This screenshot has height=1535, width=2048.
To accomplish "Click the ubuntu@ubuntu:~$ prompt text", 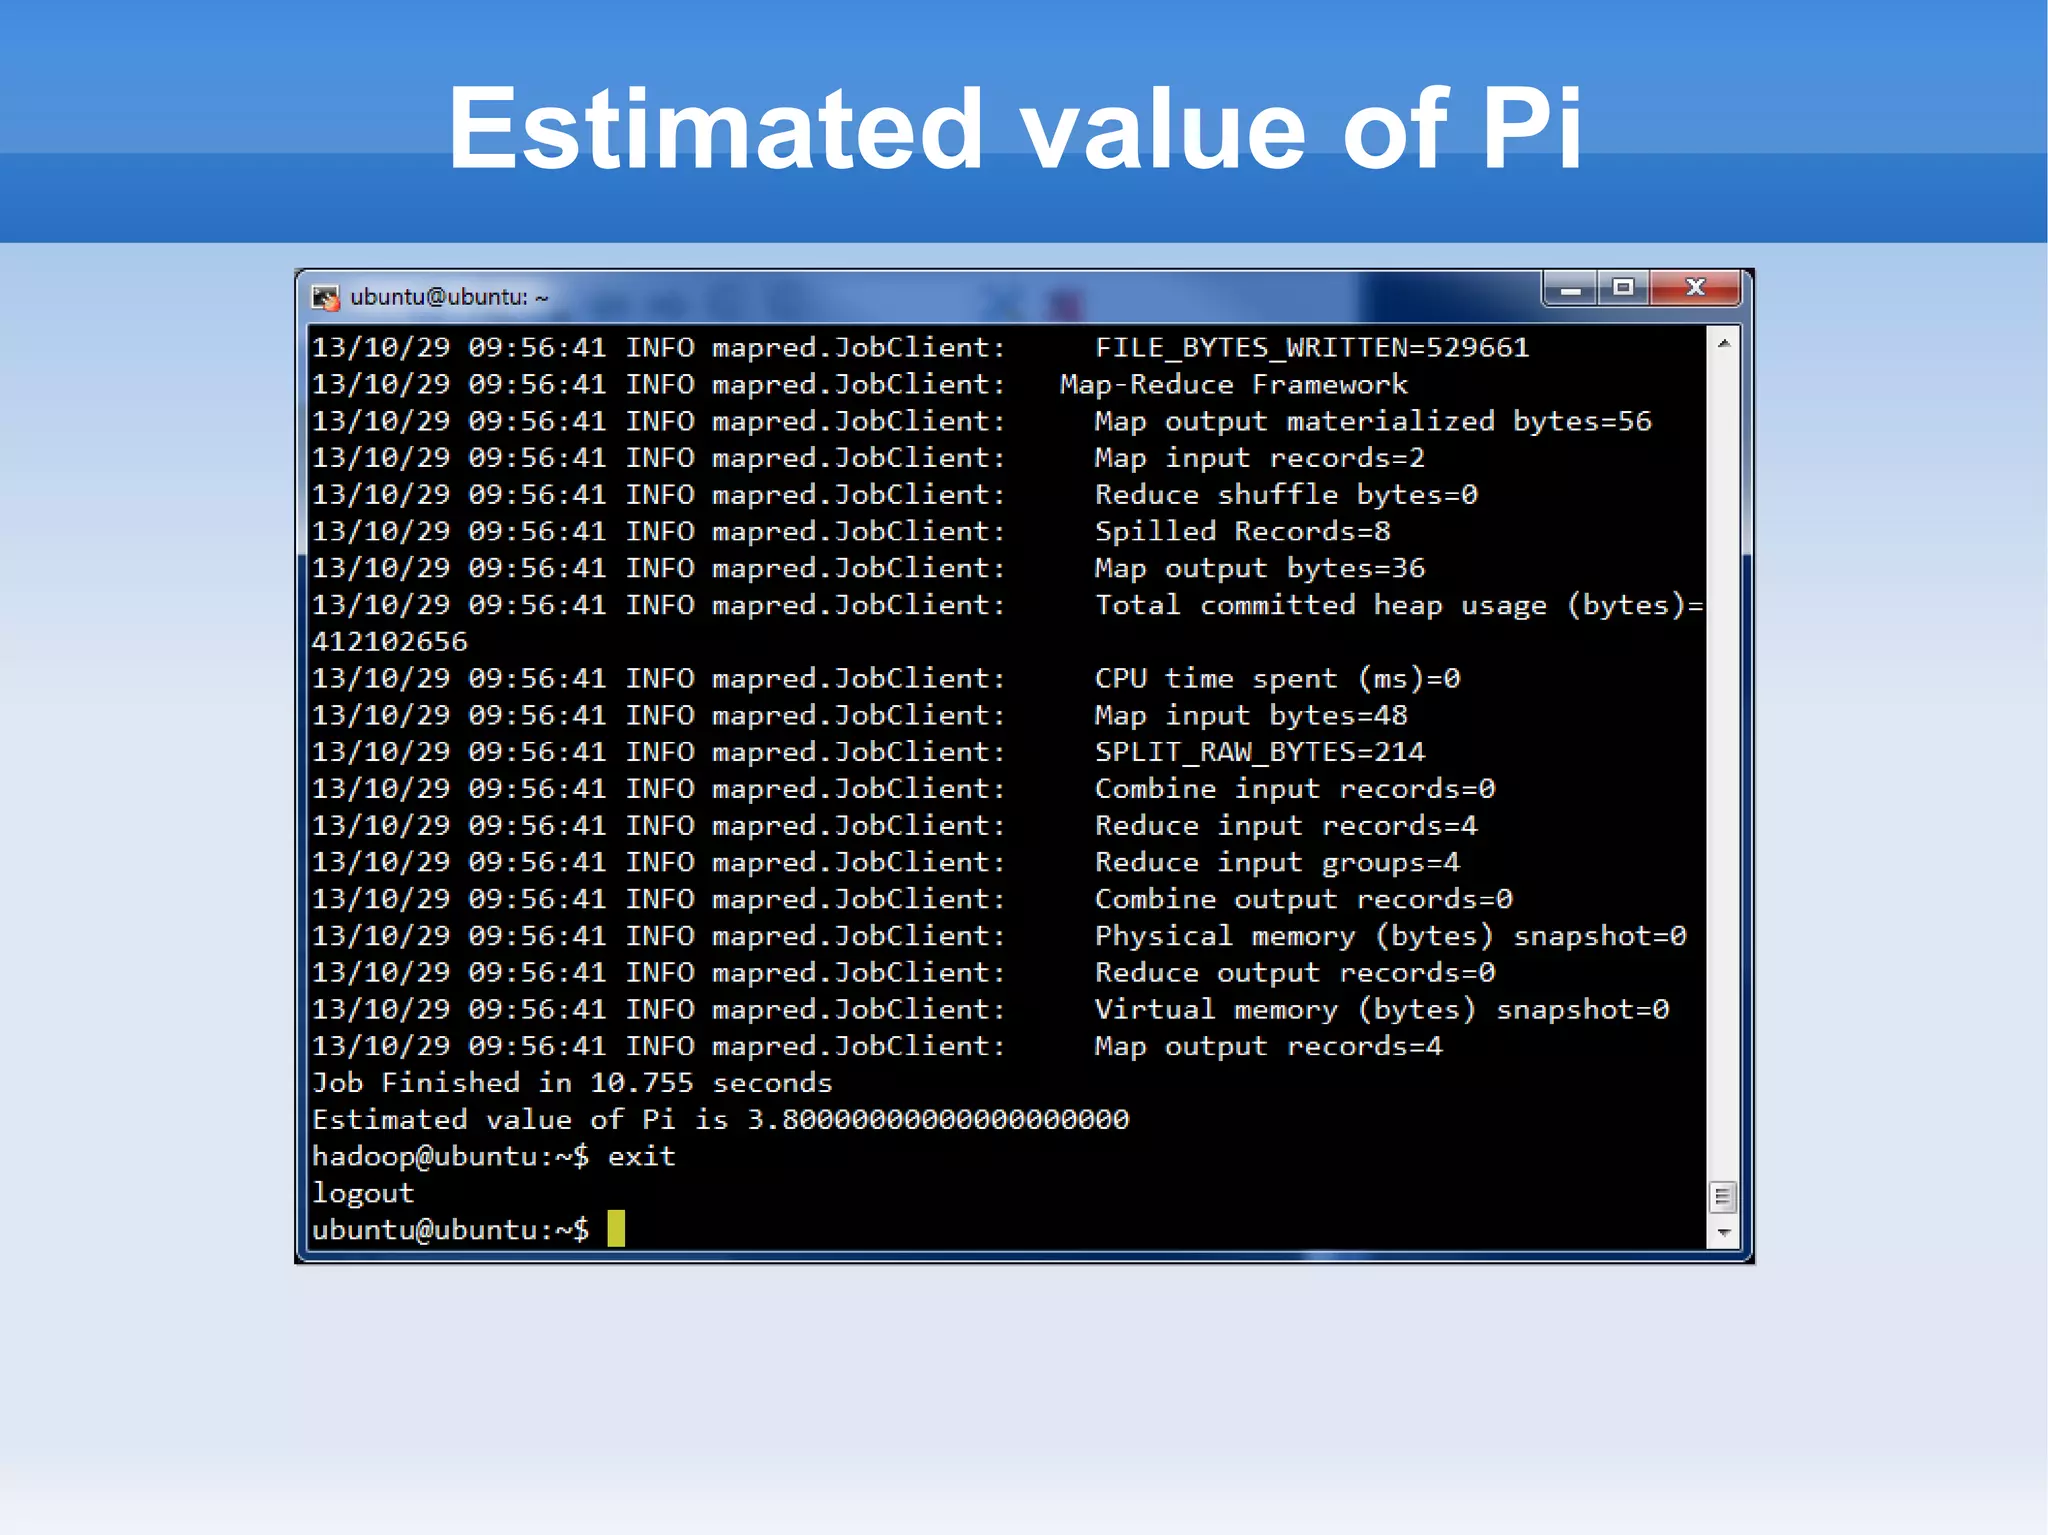I will [451, 1230].
